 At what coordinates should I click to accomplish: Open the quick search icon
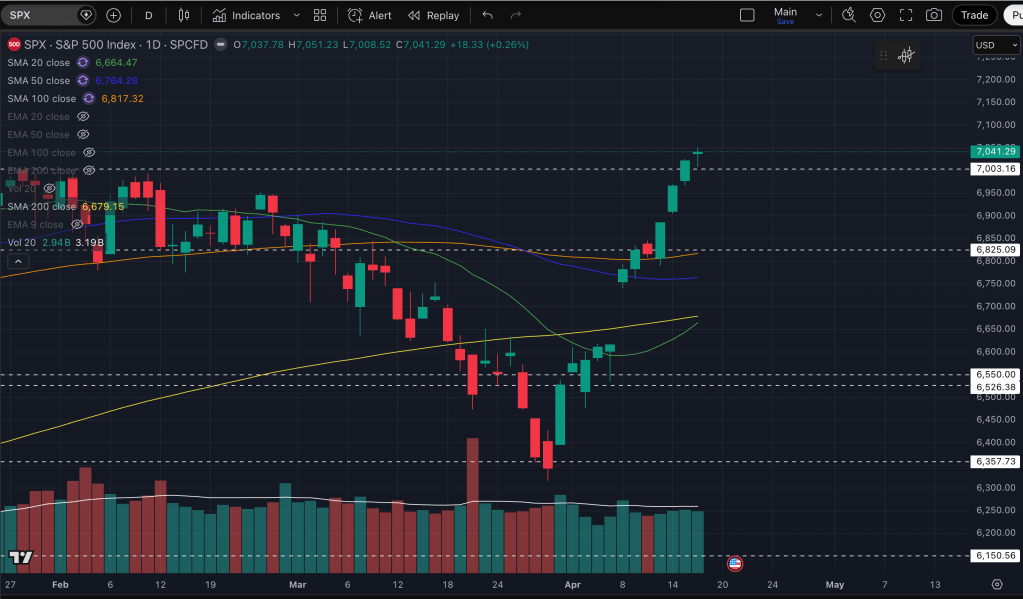click(x=849, y=15)
